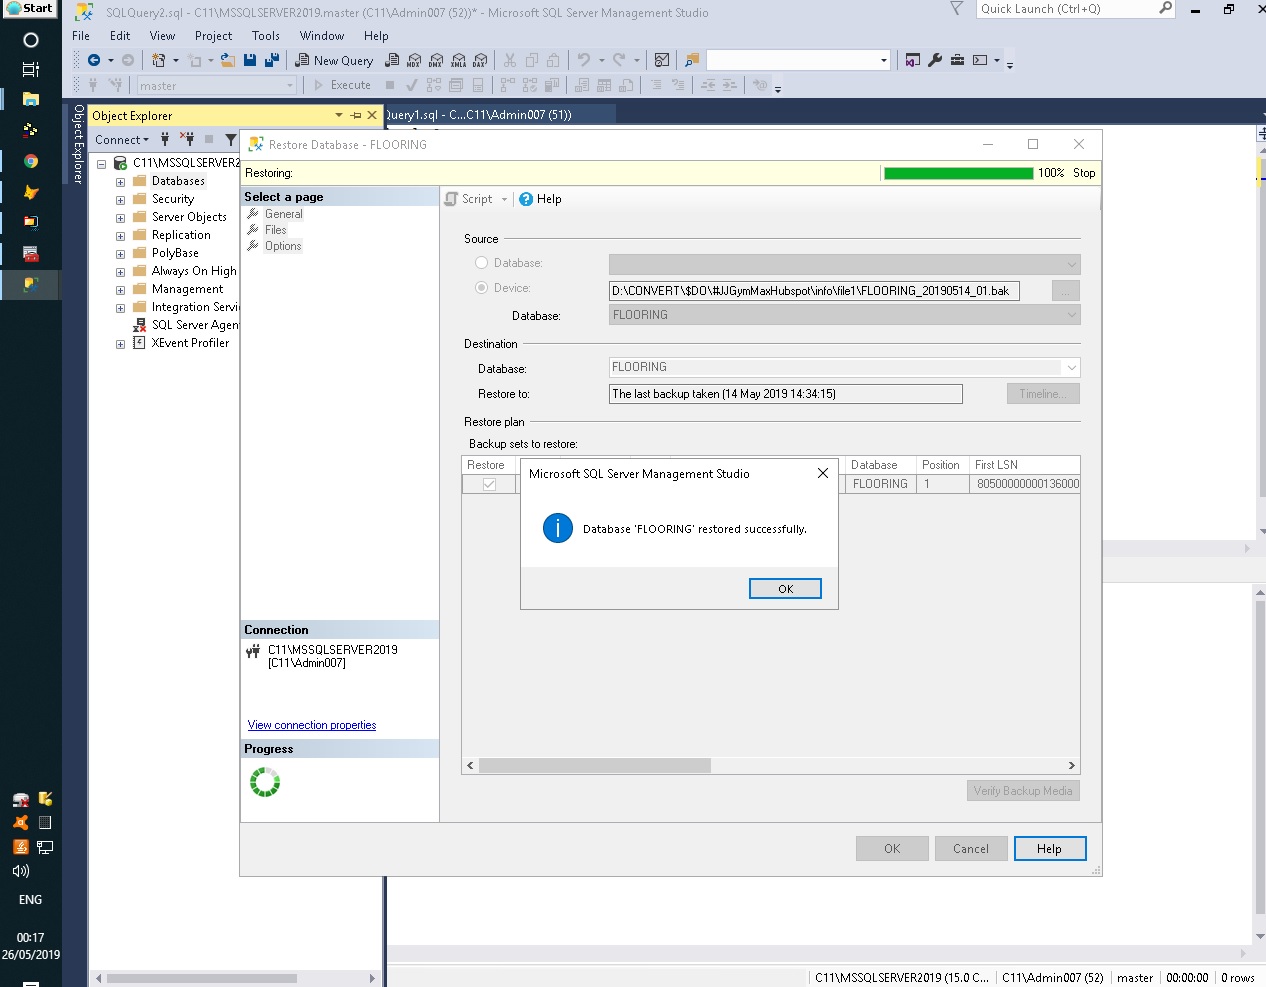Click the Verify Backup Media button
The width and height of the screenshot is (1266, 987).
[x=1023, y=791]
